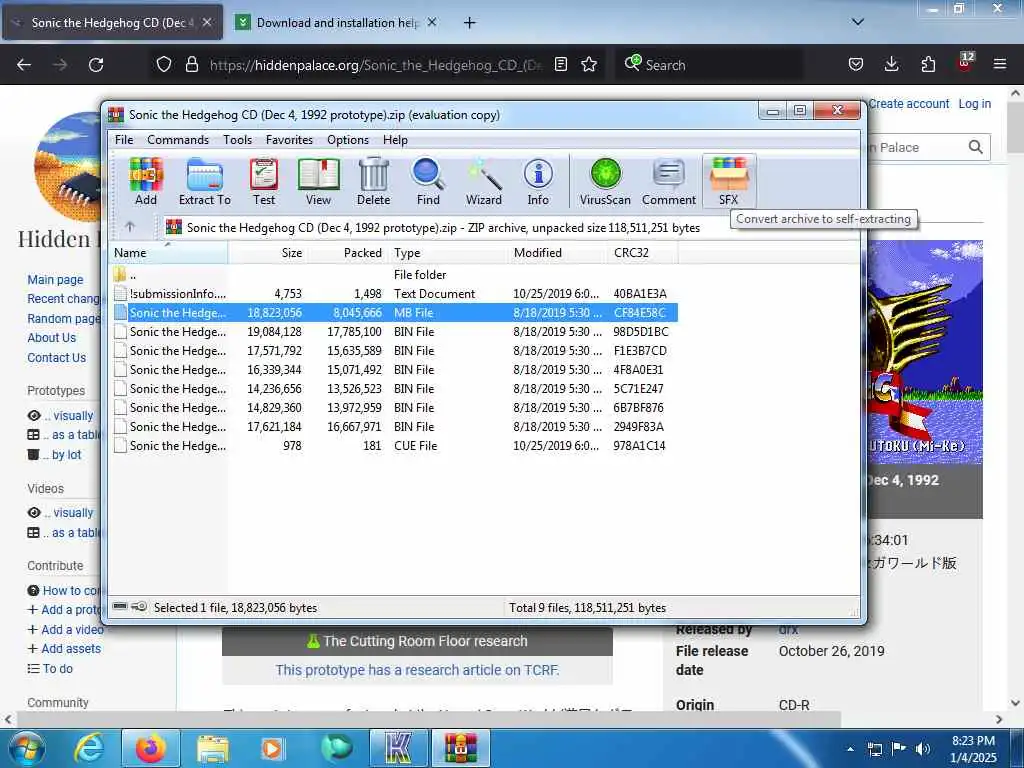1024x768 pixels.
Task: Open the Tools menu
Action: pos(237,140)
